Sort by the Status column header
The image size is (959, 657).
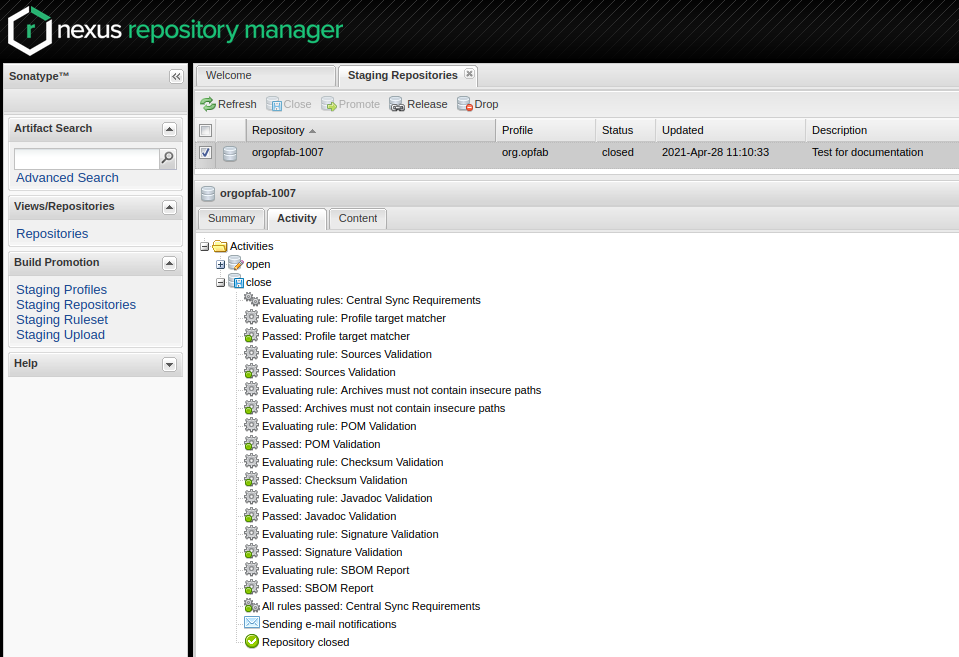[626, 130]
